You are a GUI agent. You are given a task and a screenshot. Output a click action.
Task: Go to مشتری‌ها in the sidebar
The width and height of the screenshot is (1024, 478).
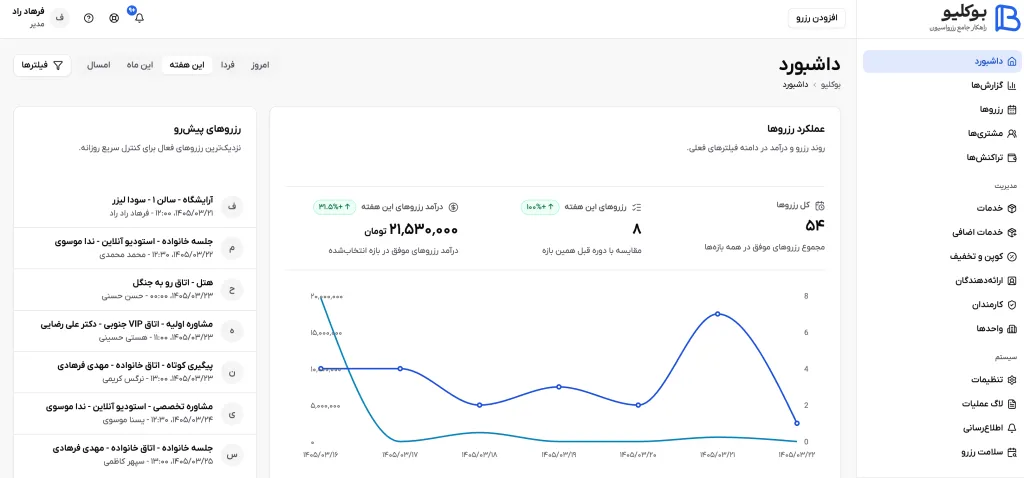pos(940,133)
